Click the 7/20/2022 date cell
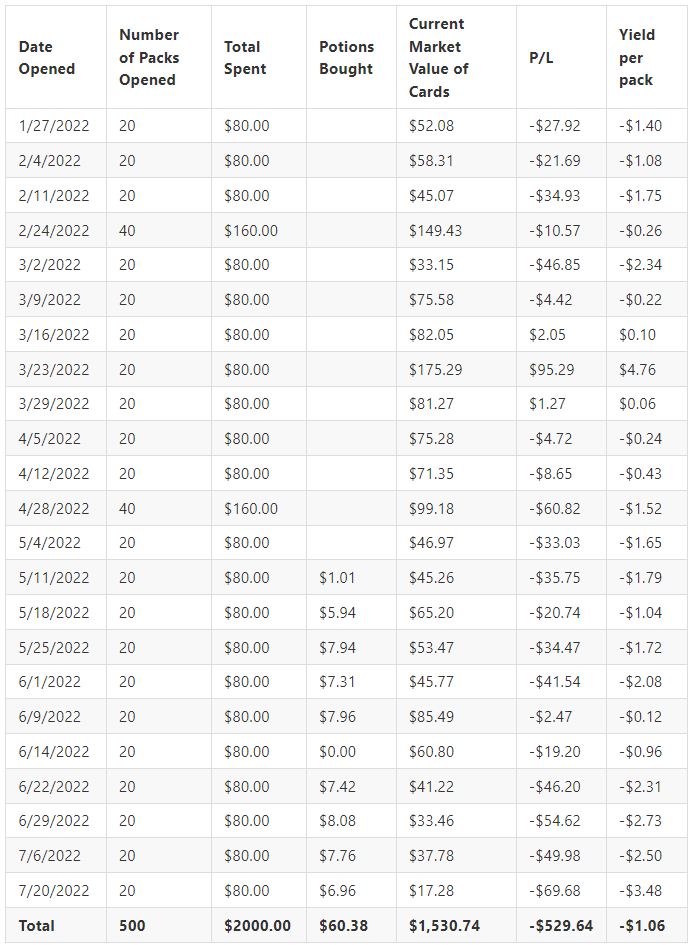 (x=55, y=891)
